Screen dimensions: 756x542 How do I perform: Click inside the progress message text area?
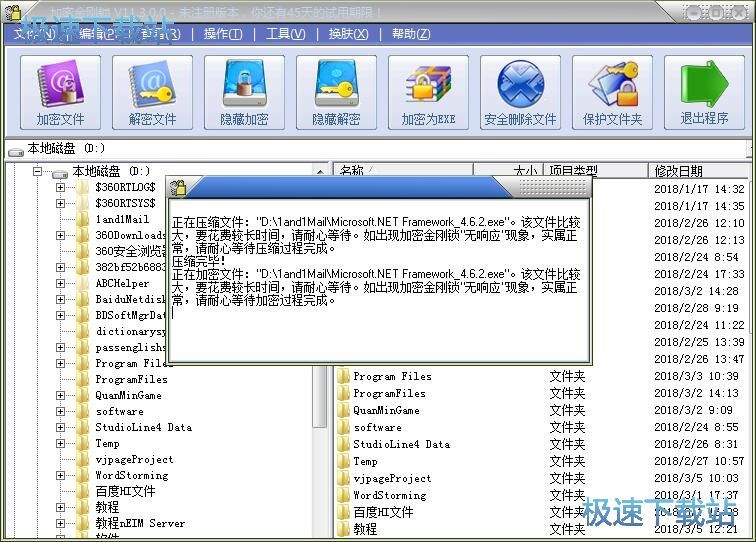379,281
